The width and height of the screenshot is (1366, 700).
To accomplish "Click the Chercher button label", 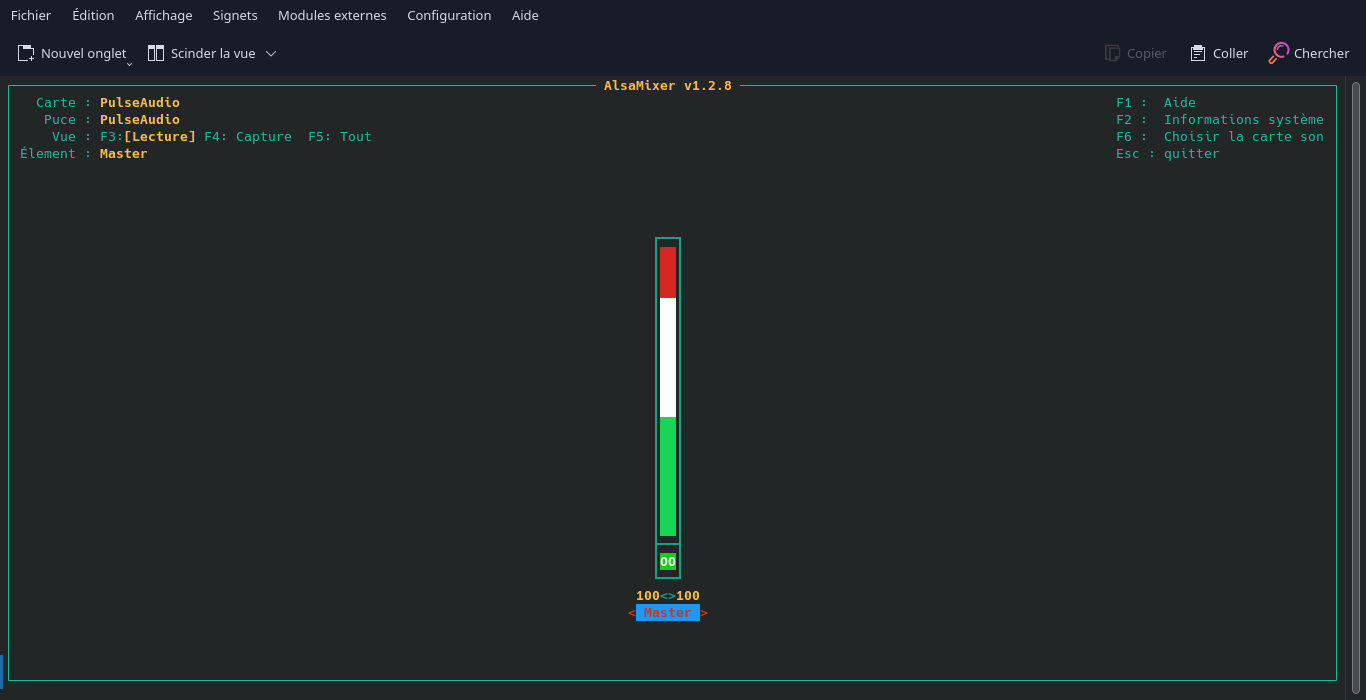I will [x=1321, y=53].
